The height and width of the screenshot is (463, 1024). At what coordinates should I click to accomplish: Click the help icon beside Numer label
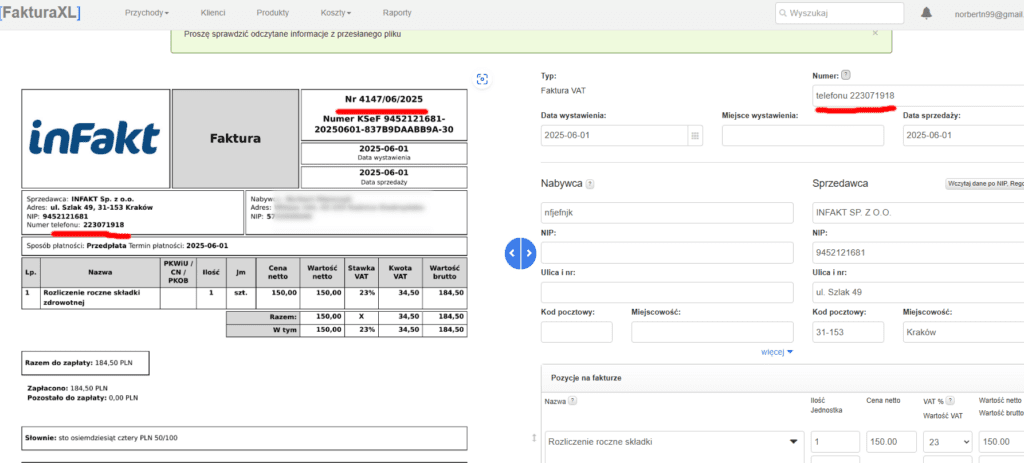(846, 75)
